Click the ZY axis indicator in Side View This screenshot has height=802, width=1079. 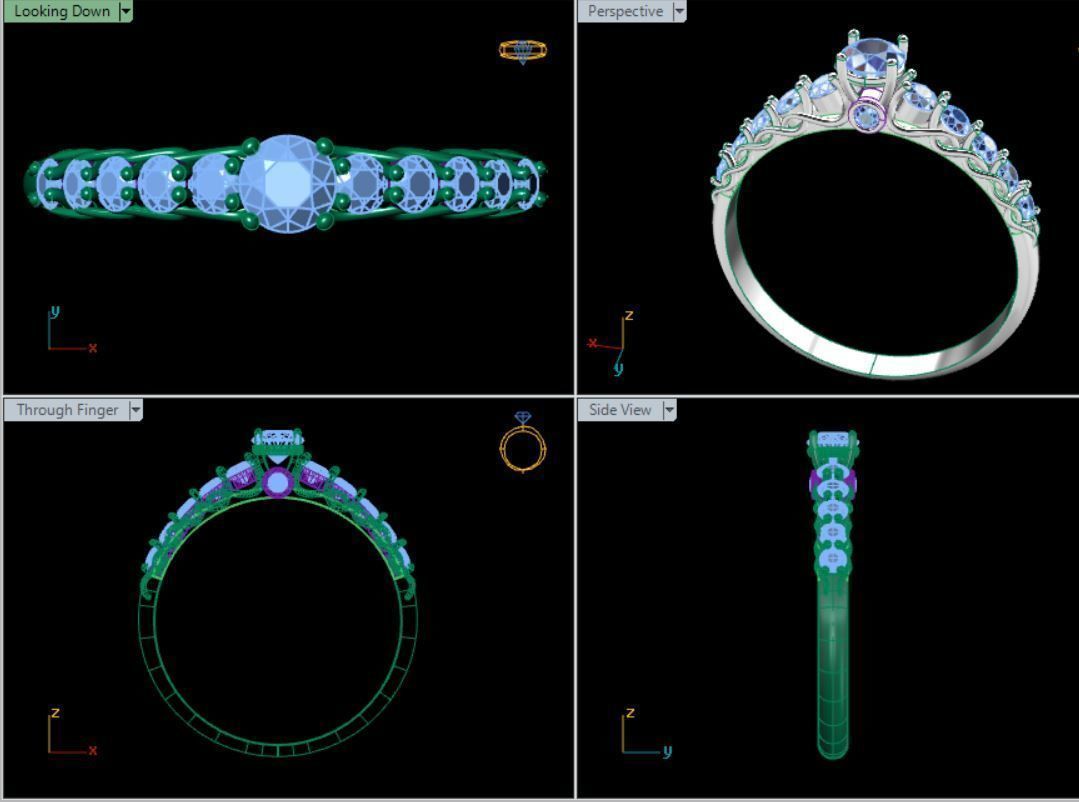[x=647, y=732]
